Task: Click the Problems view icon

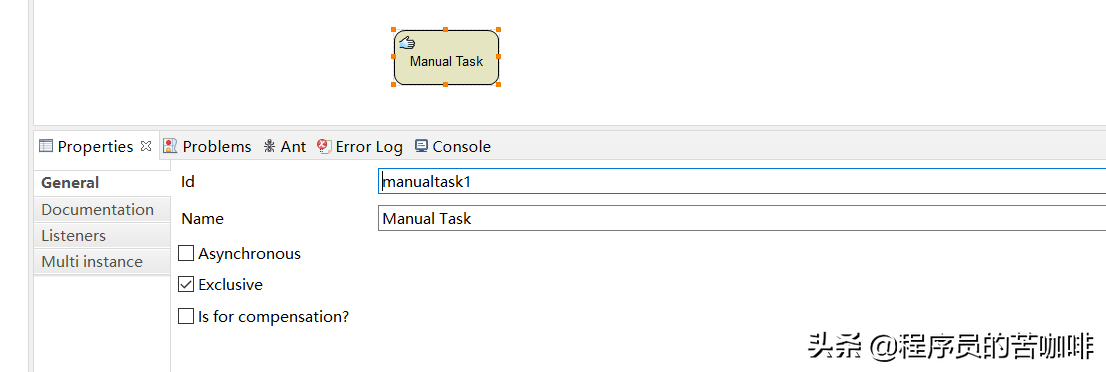Action: point(170,146)
